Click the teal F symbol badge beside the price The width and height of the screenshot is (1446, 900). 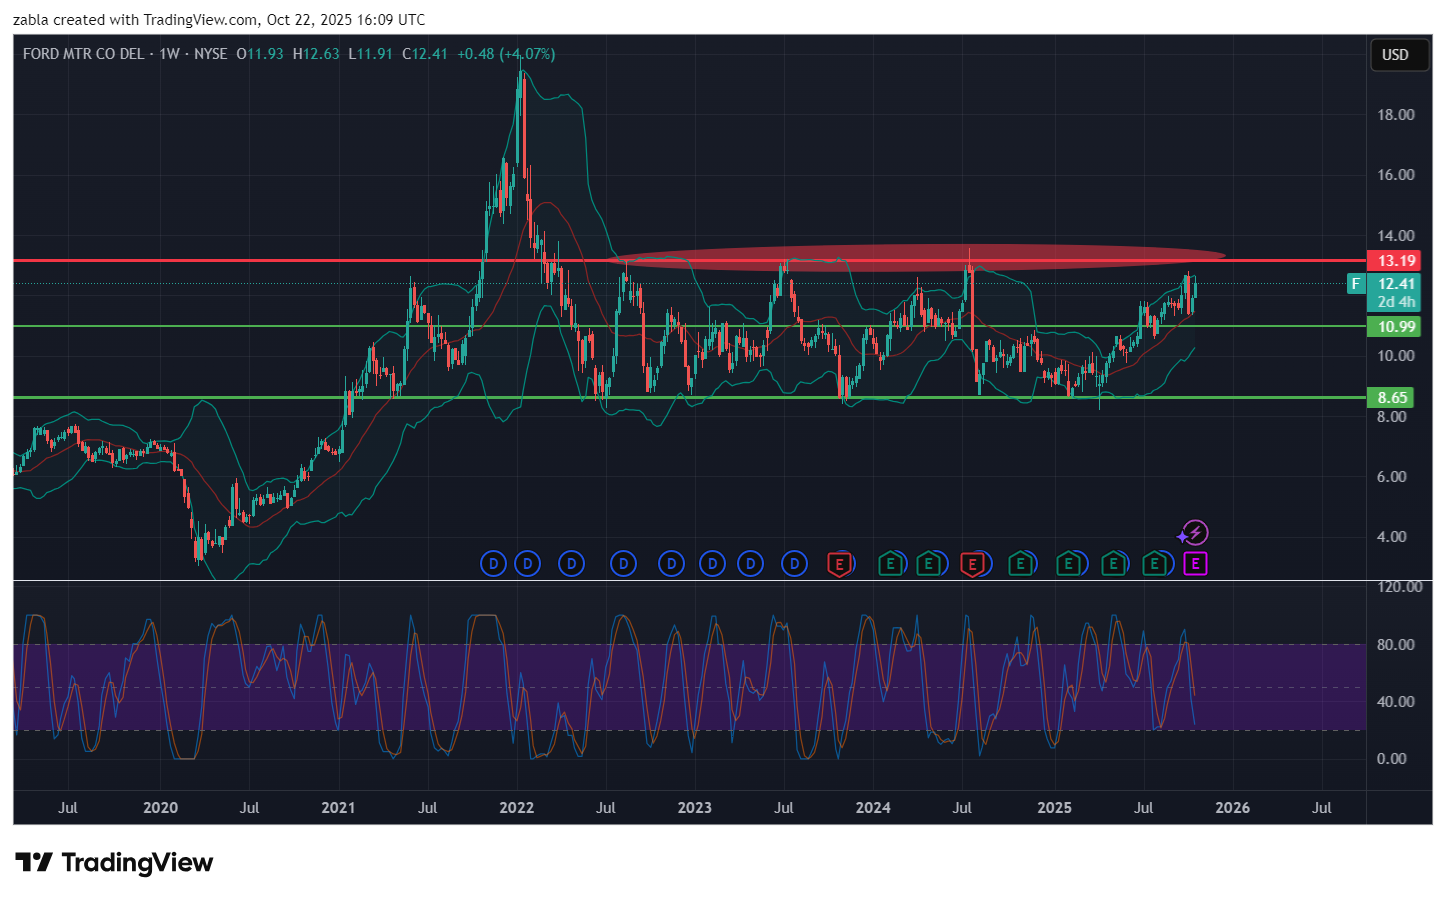[1356, 284]
